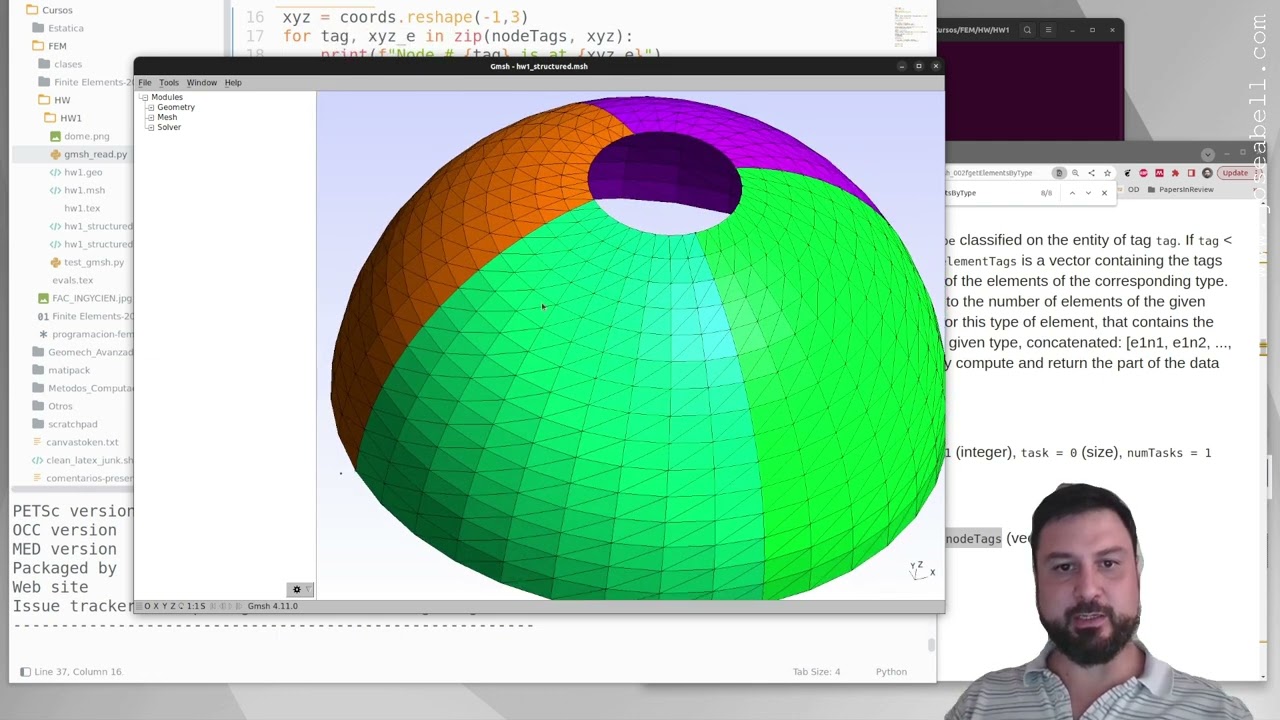The width and height of the screenshot is (1280, 720).
Task: Open evals.tex in sidebar
Action: point(72,280)
